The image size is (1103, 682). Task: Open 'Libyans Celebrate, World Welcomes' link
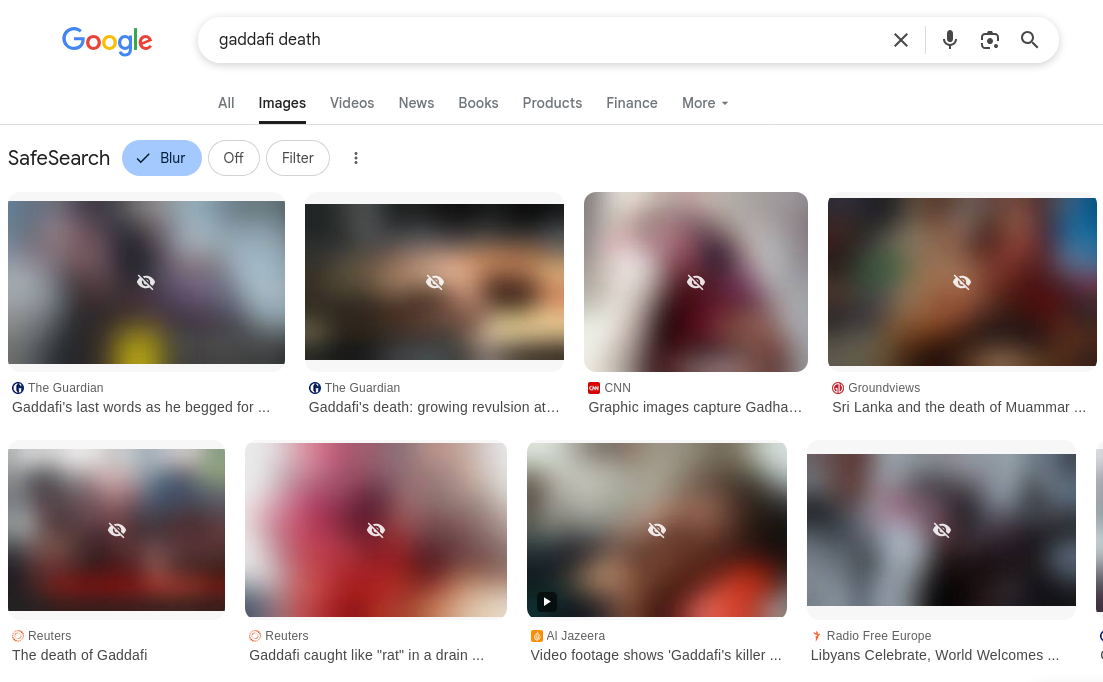pyautogui.click(x=935, y=655)
